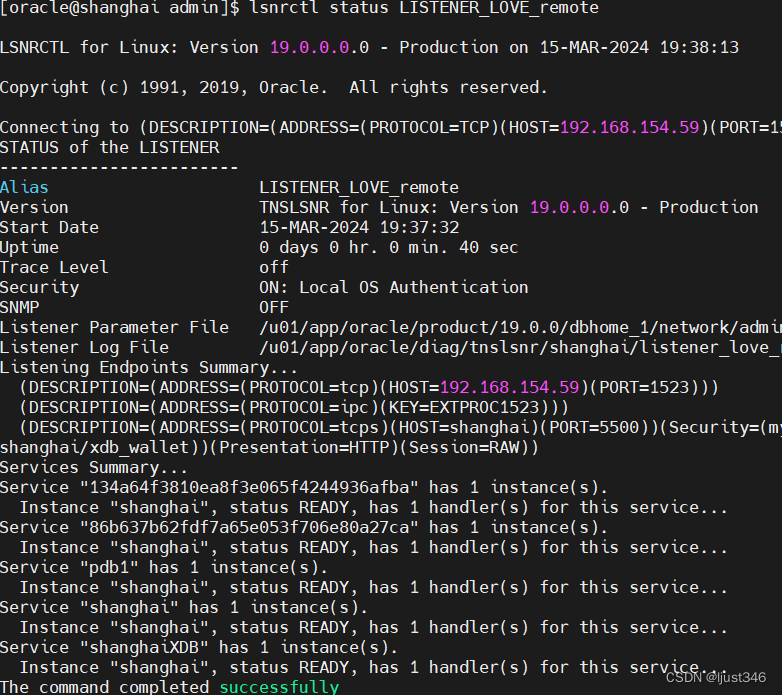Click 'shanghai/xdb_wallet))(Presentation=HTTP)(Session=RAW))' line
Screen dimensions: 782x695
(269, 448)
